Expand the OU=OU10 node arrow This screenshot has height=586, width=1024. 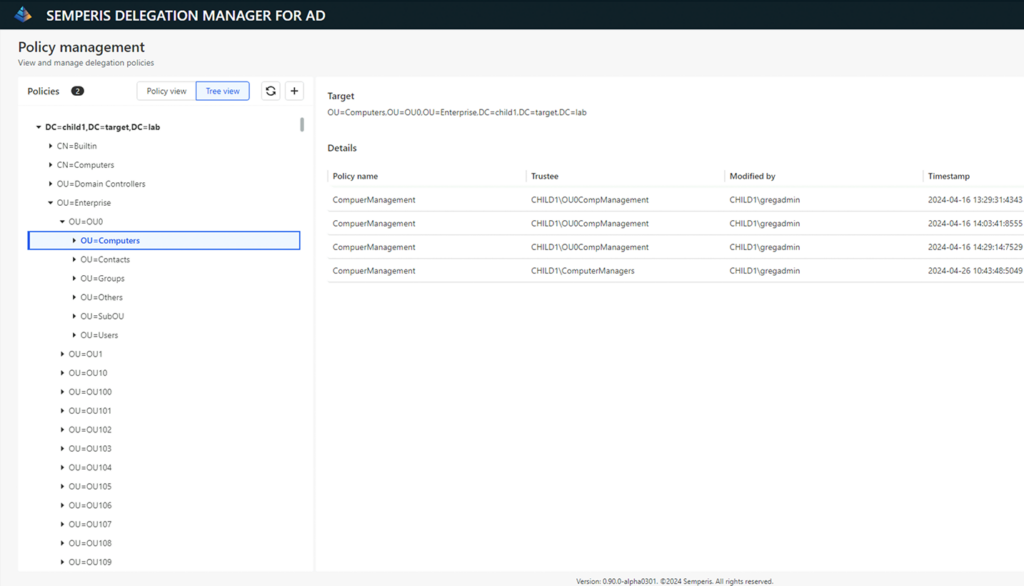[x=62, y=373]
